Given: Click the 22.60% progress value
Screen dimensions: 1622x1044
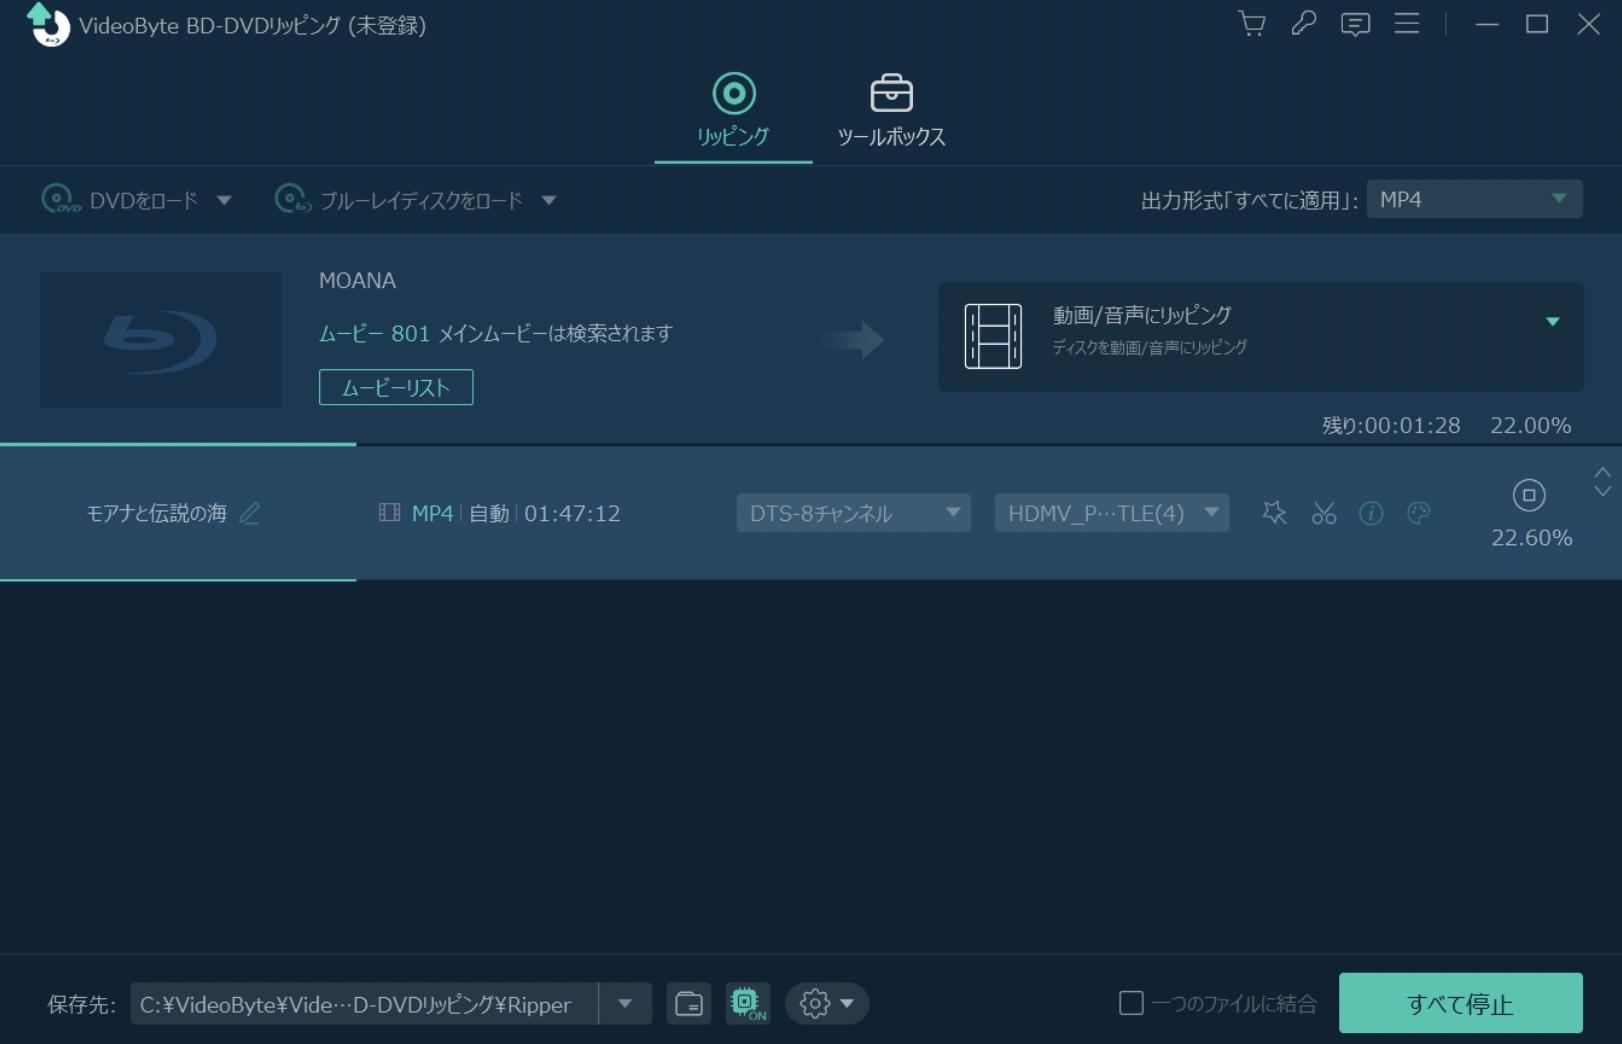Looking at the screenshot, I should click(x=1531, y=538).
